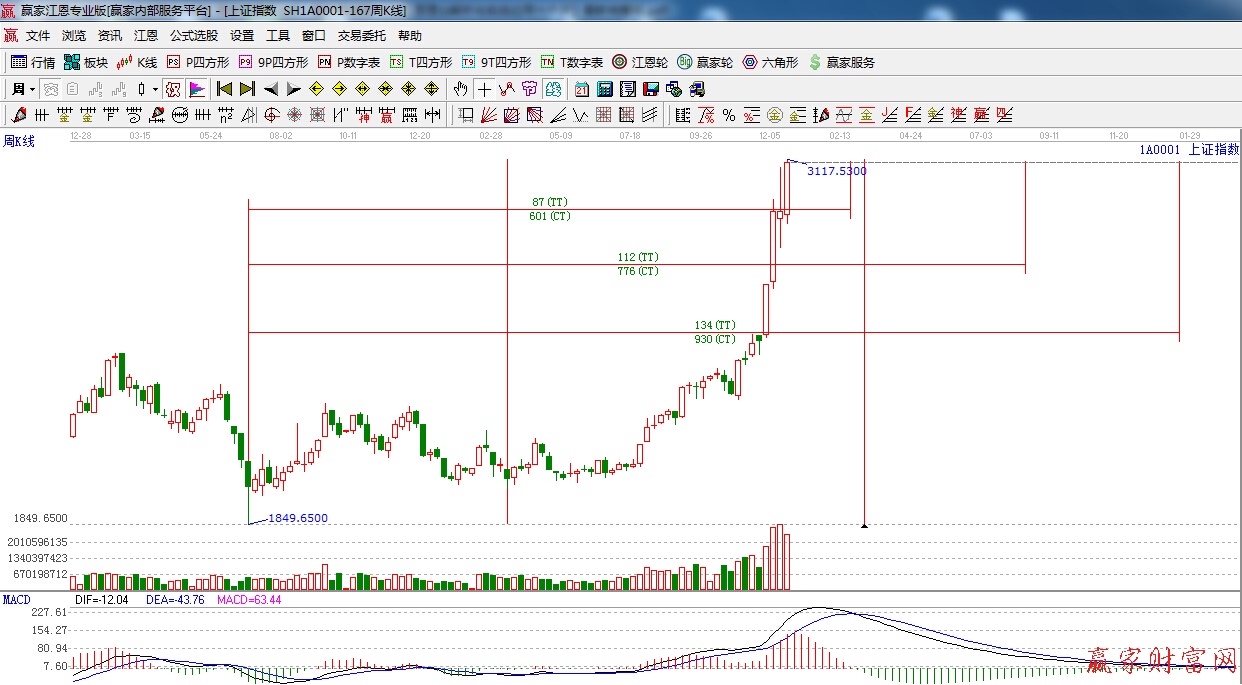
Task: Jump to first bar navigation icon
Action: [225, 89]
